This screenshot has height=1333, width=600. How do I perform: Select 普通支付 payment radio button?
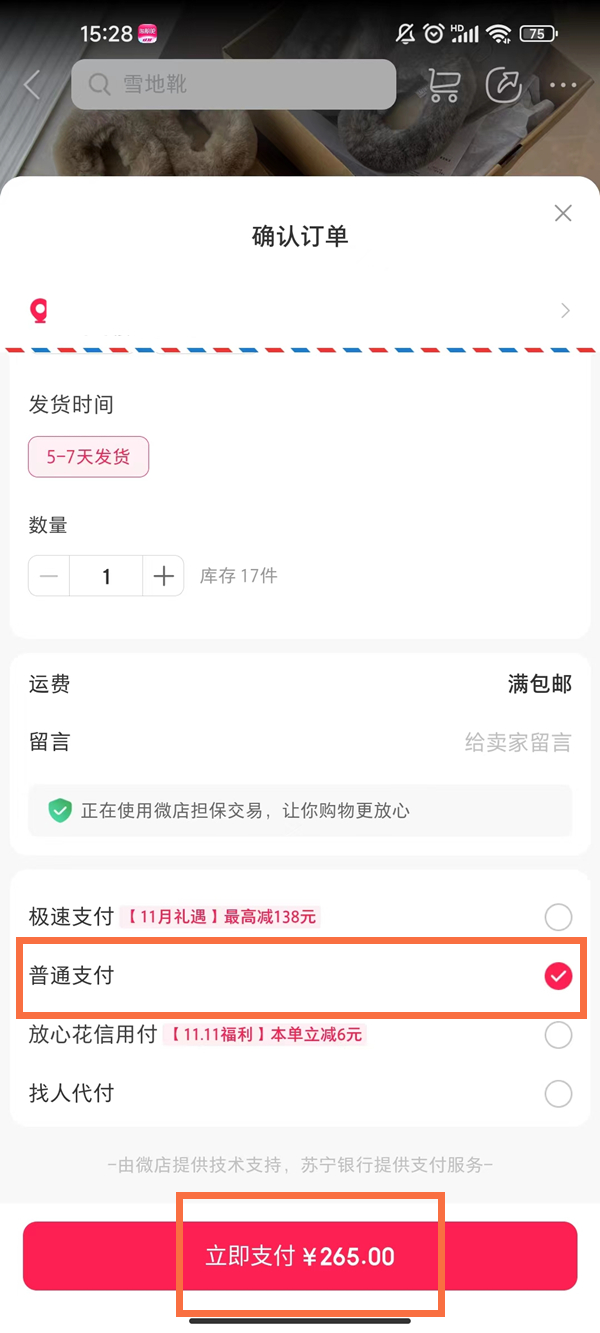(x=558, y=976)
